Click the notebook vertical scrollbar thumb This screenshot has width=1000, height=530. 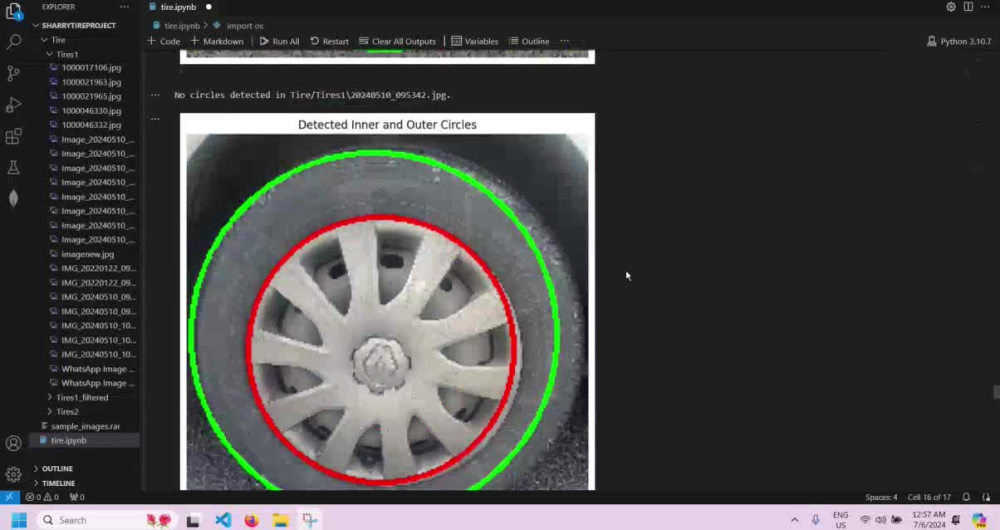[x=996, y=392]
